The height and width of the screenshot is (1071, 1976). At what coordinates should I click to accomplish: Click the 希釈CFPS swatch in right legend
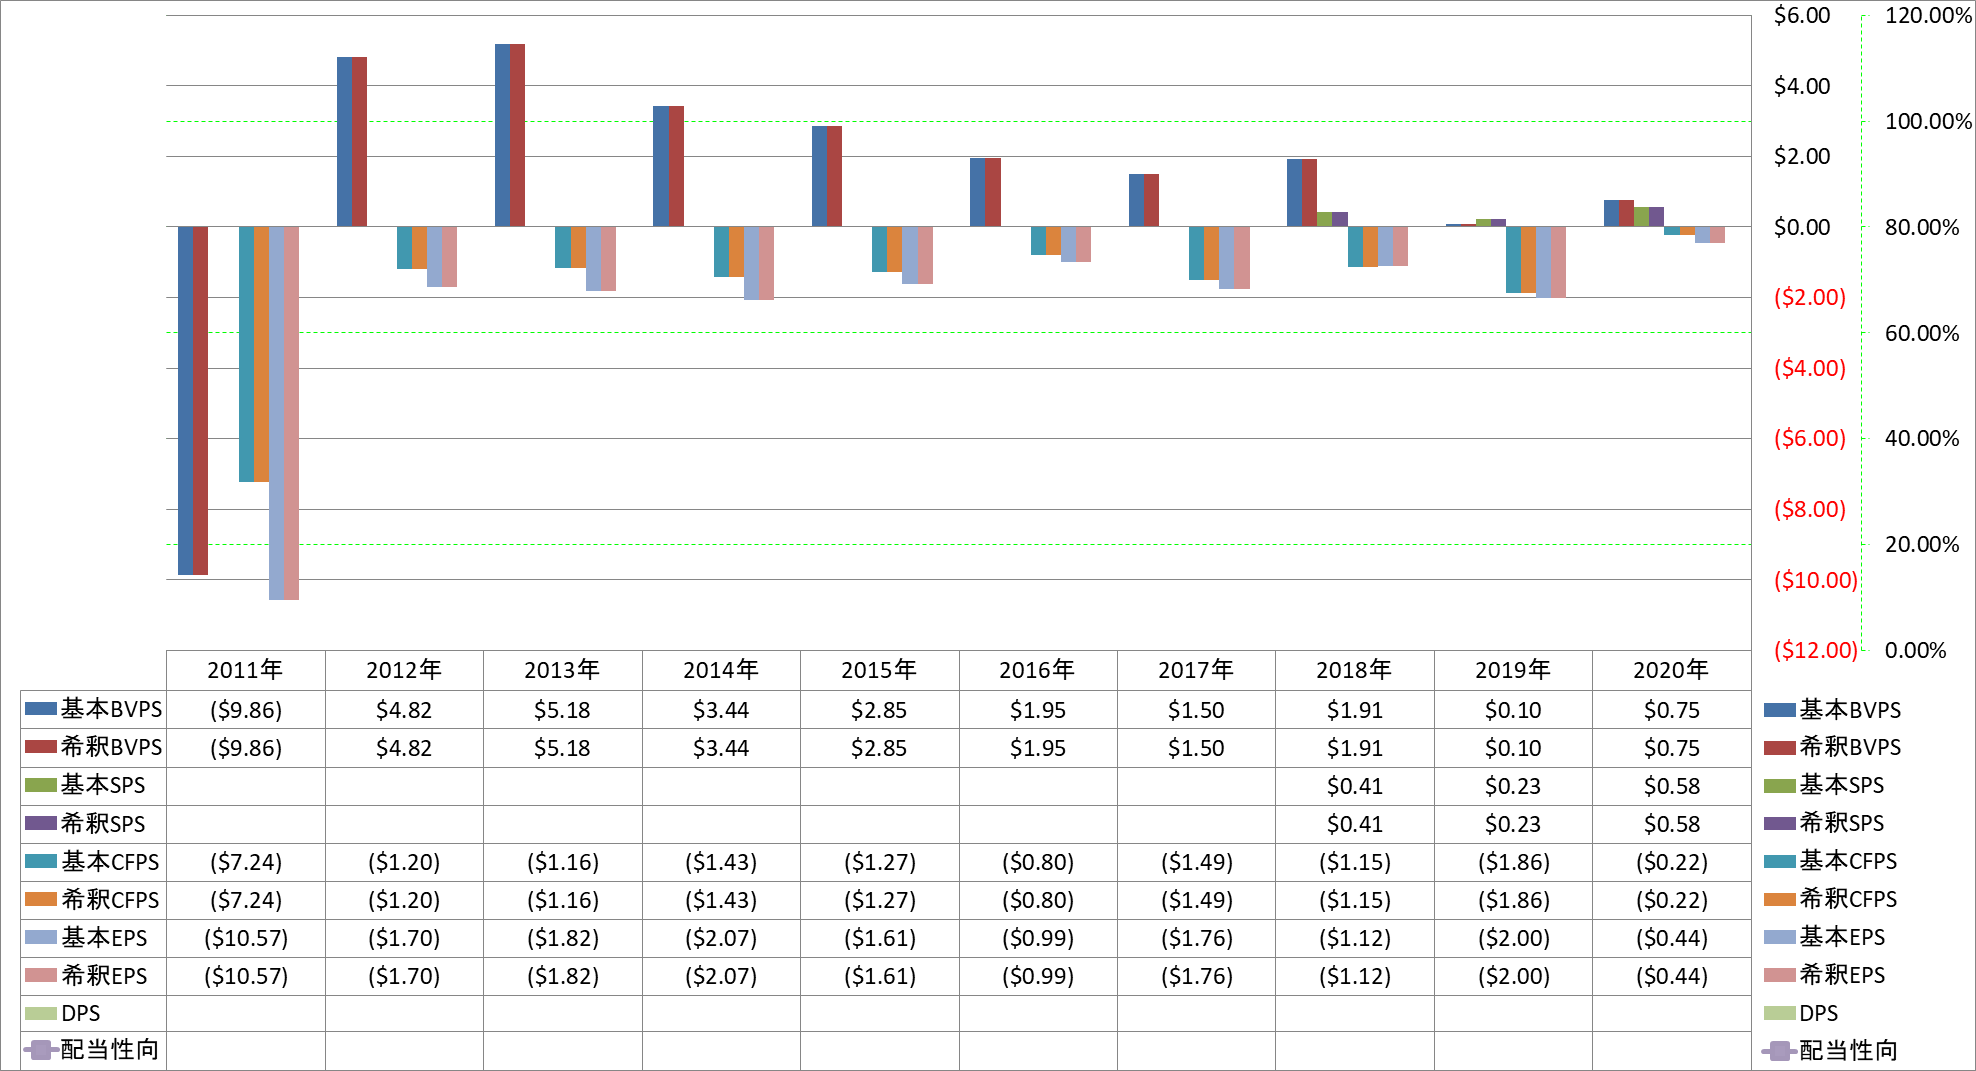[1780, 899]
